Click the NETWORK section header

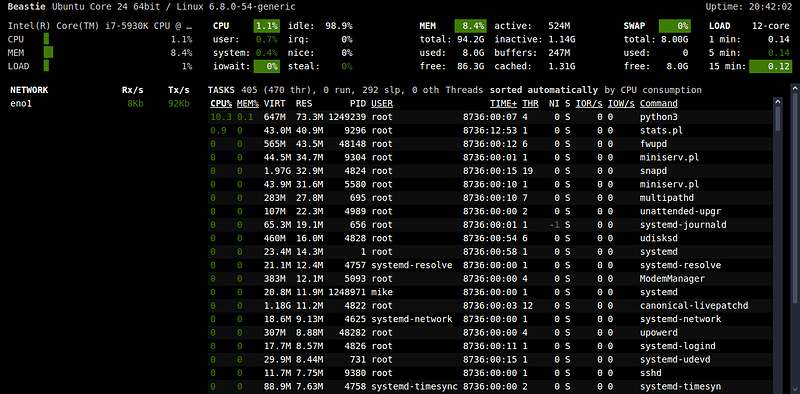coord(29,90)
